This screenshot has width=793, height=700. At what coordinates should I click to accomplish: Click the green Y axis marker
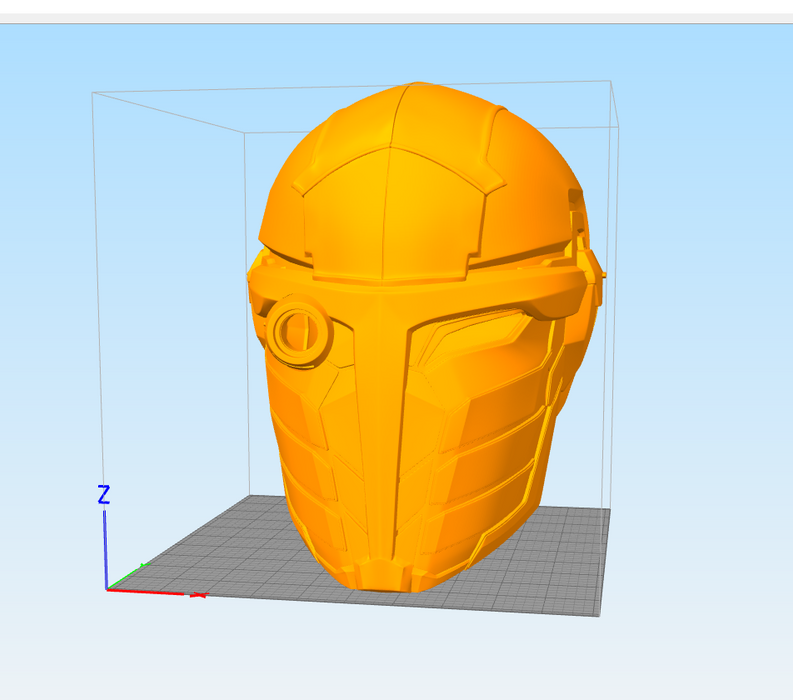pos(143,567)
